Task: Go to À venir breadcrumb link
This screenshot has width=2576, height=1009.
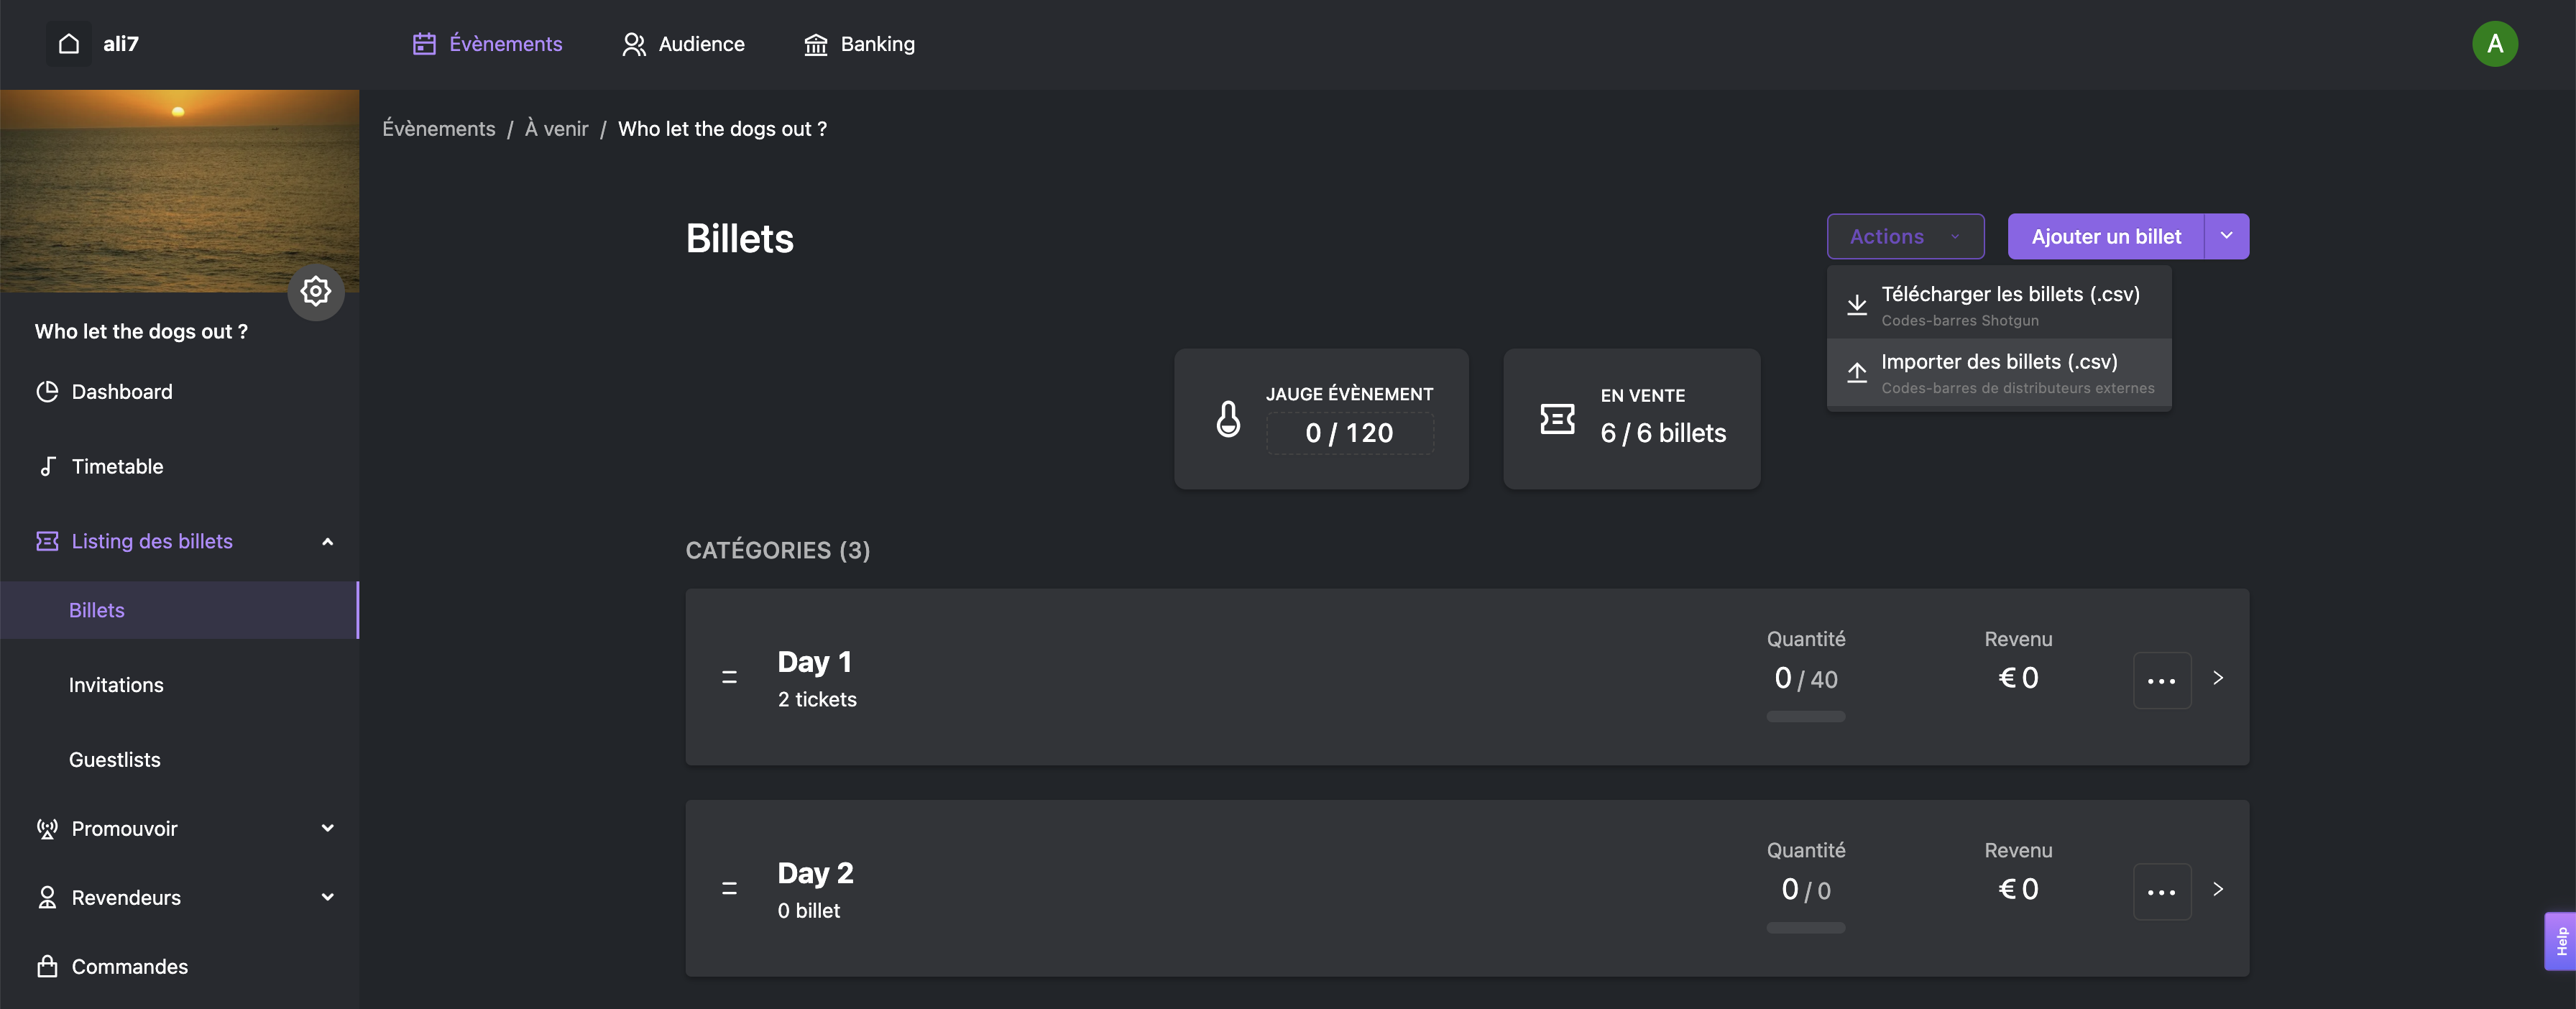Action: 556,129
